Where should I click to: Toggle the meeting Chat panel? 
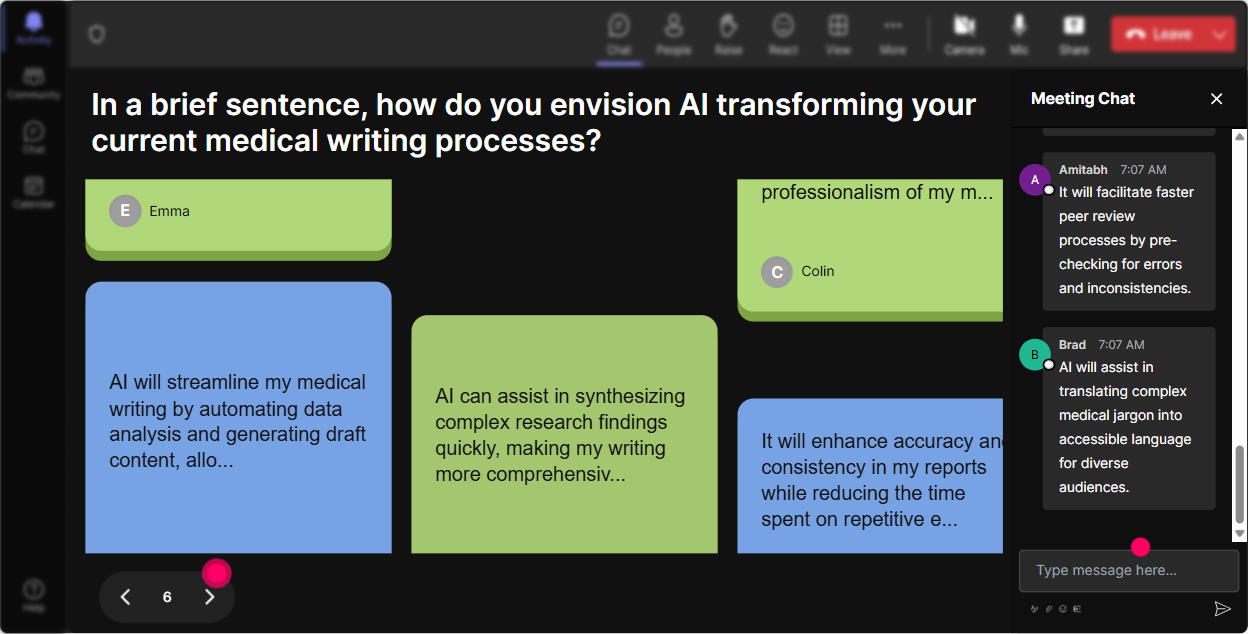[619, 34]
